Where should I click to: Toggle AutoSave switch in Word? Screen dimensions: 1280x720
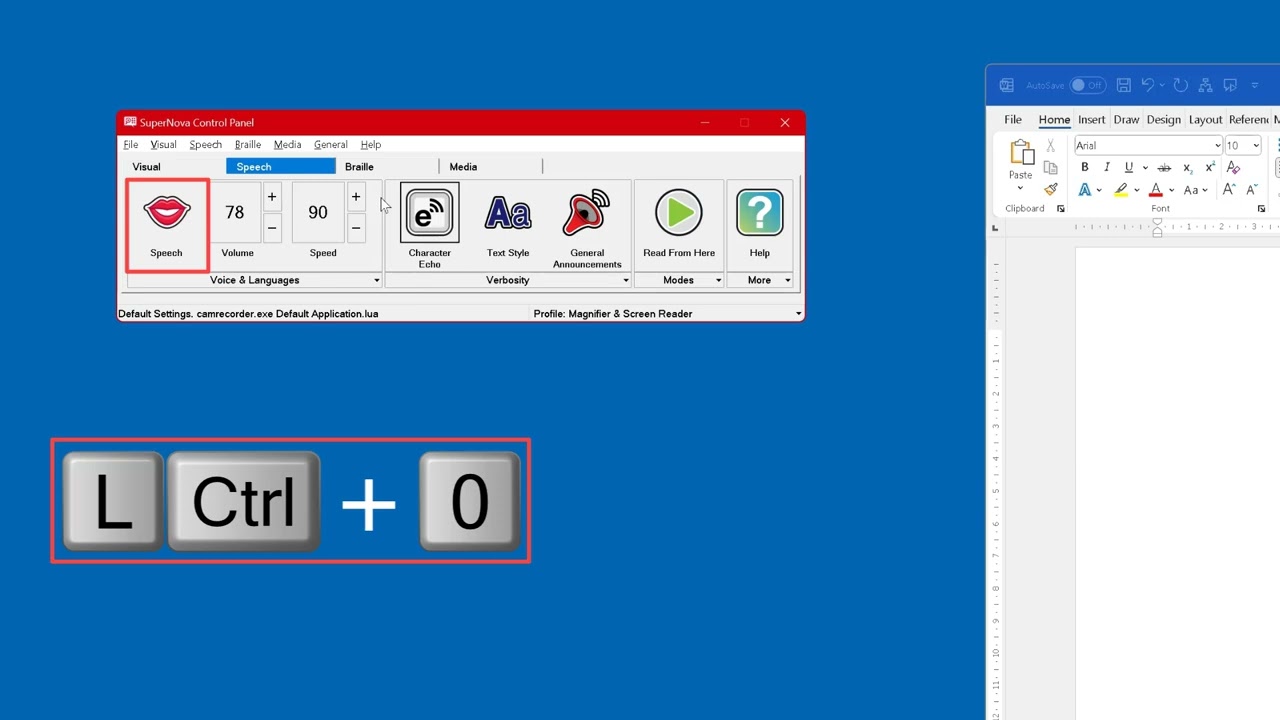[1088, 85]
